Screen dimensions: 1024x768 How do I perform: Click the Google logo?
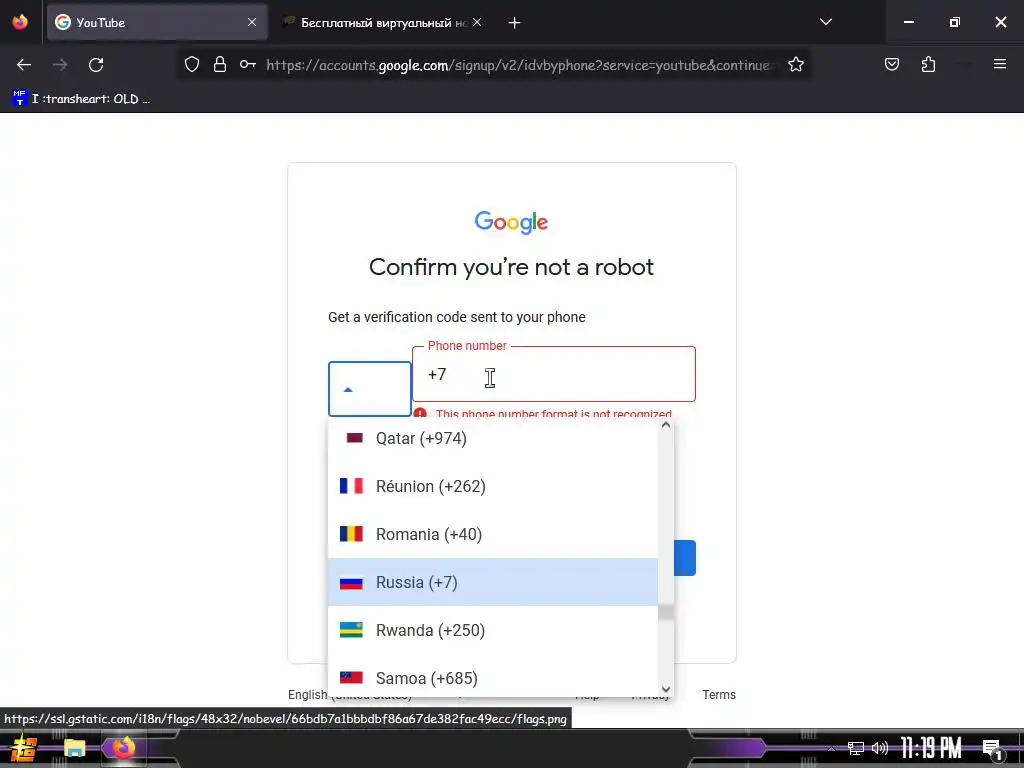click(511, 223)
